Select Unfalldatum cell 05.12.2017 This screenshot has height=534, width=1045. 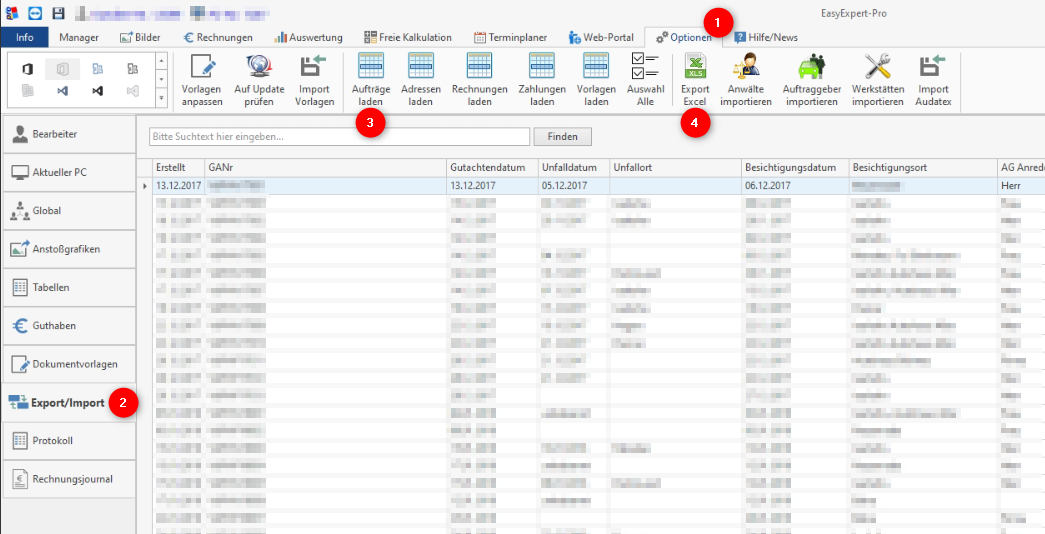click(574, 185)
